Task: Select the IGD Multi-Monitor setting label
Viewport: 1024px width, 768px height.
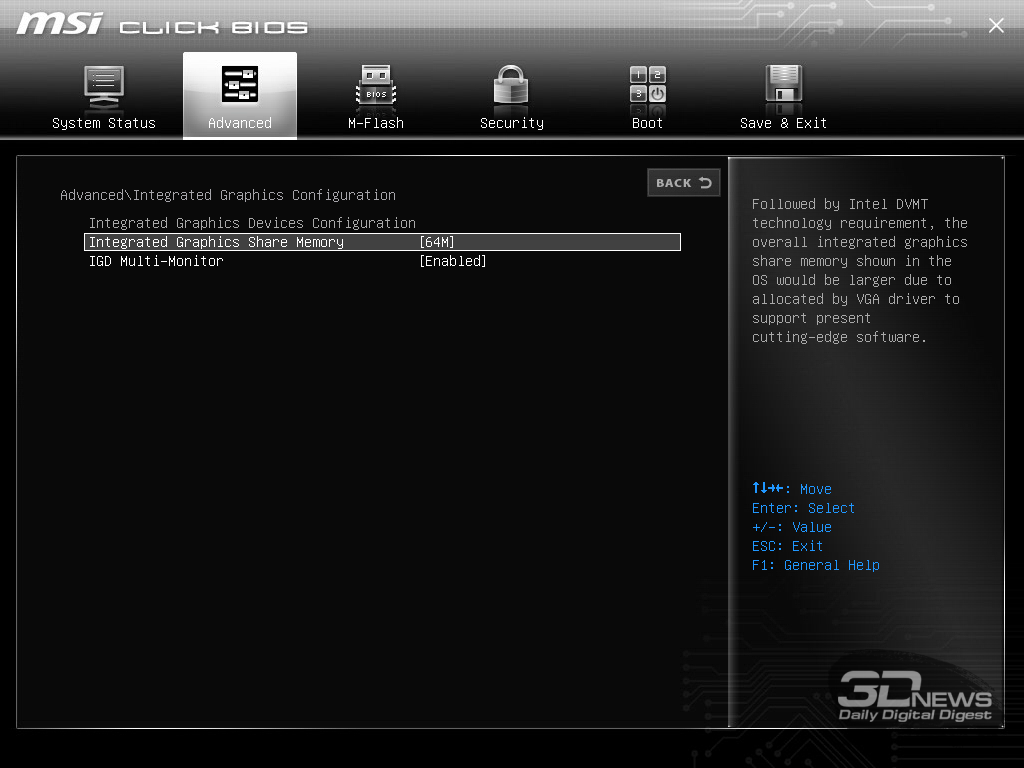Action: pos(156,261)
